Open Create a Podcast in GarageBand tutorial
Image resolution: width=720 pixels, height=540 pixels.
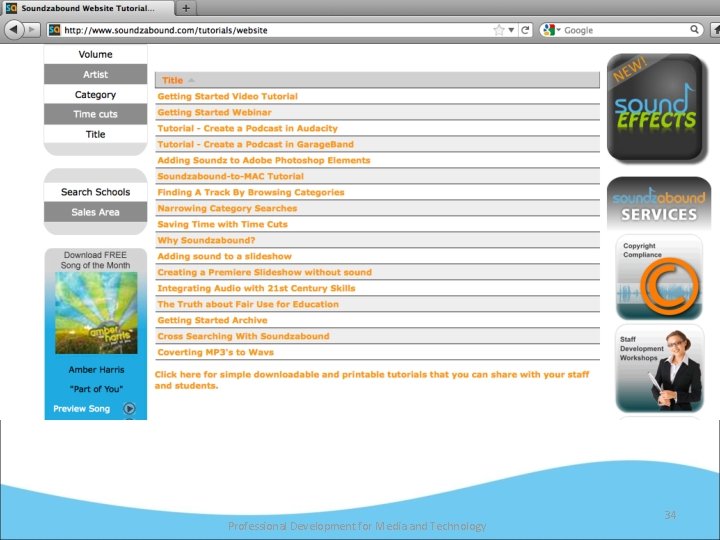(x=256, y=144)
